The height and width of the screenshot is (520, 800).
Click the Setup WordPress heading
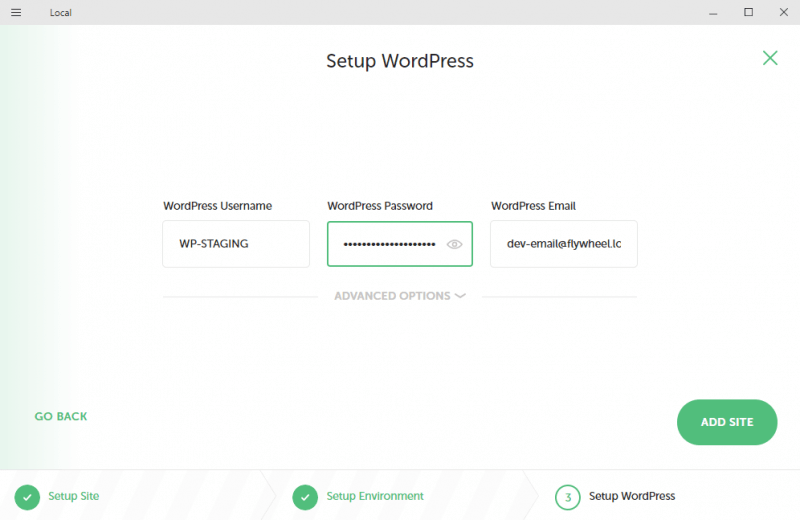400,61
